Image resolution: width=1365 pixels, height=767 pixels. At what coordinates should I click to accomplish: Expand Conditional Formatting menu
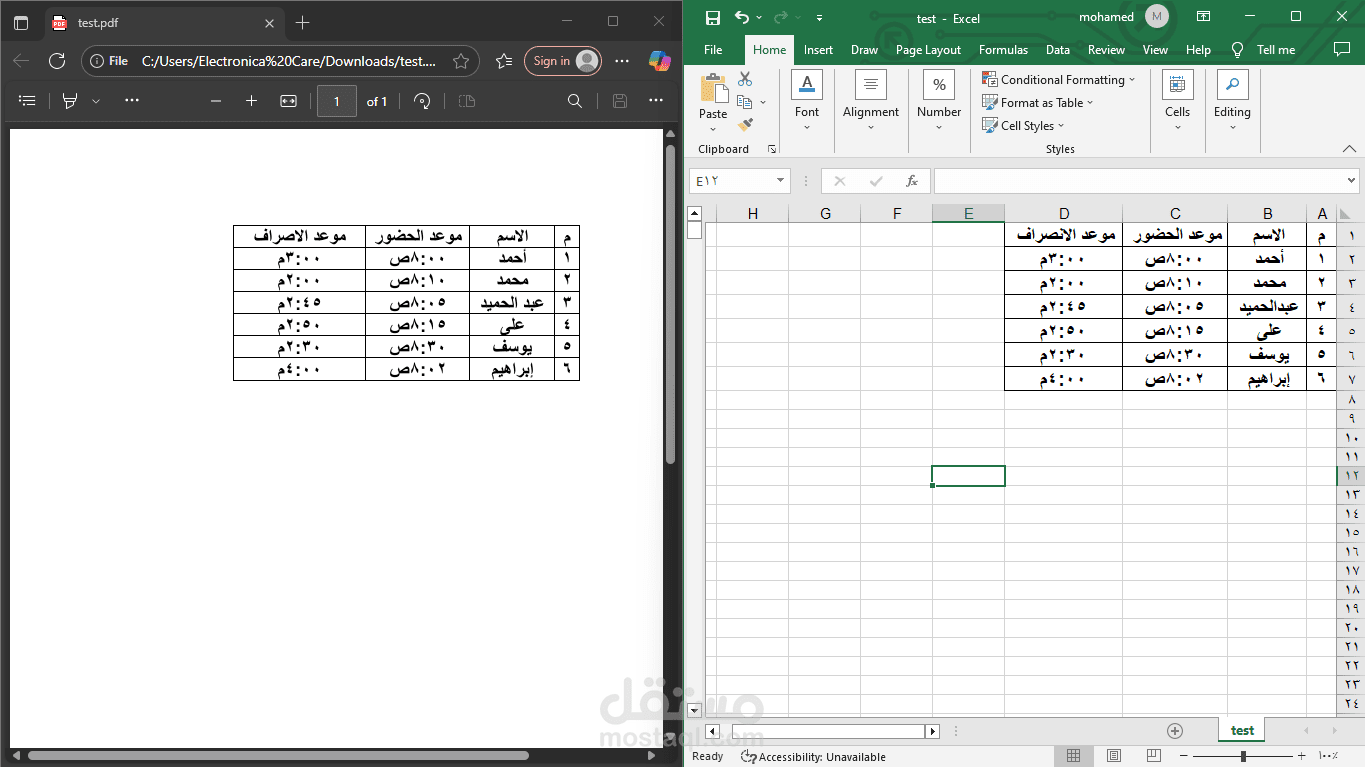point(1059,79)
